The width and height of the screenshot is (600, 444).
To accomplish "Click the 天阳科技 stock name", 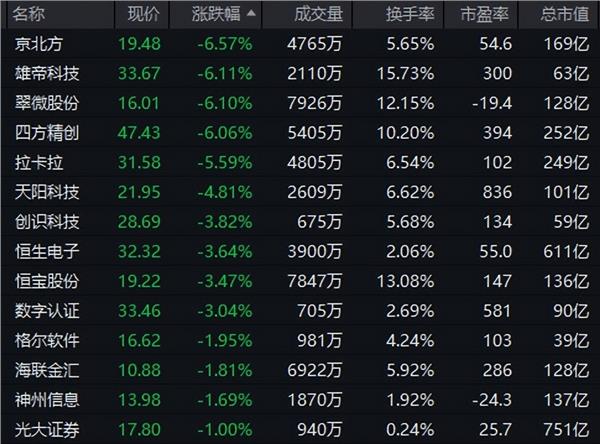I will tap(47, 192).
